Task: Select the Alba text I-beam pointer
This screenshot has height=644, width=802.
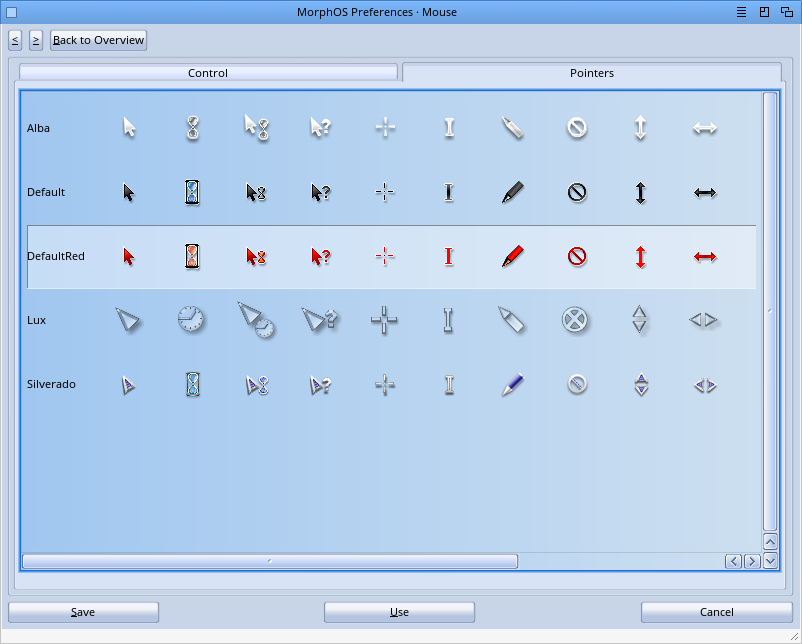Action: click(x=449, y=128)
